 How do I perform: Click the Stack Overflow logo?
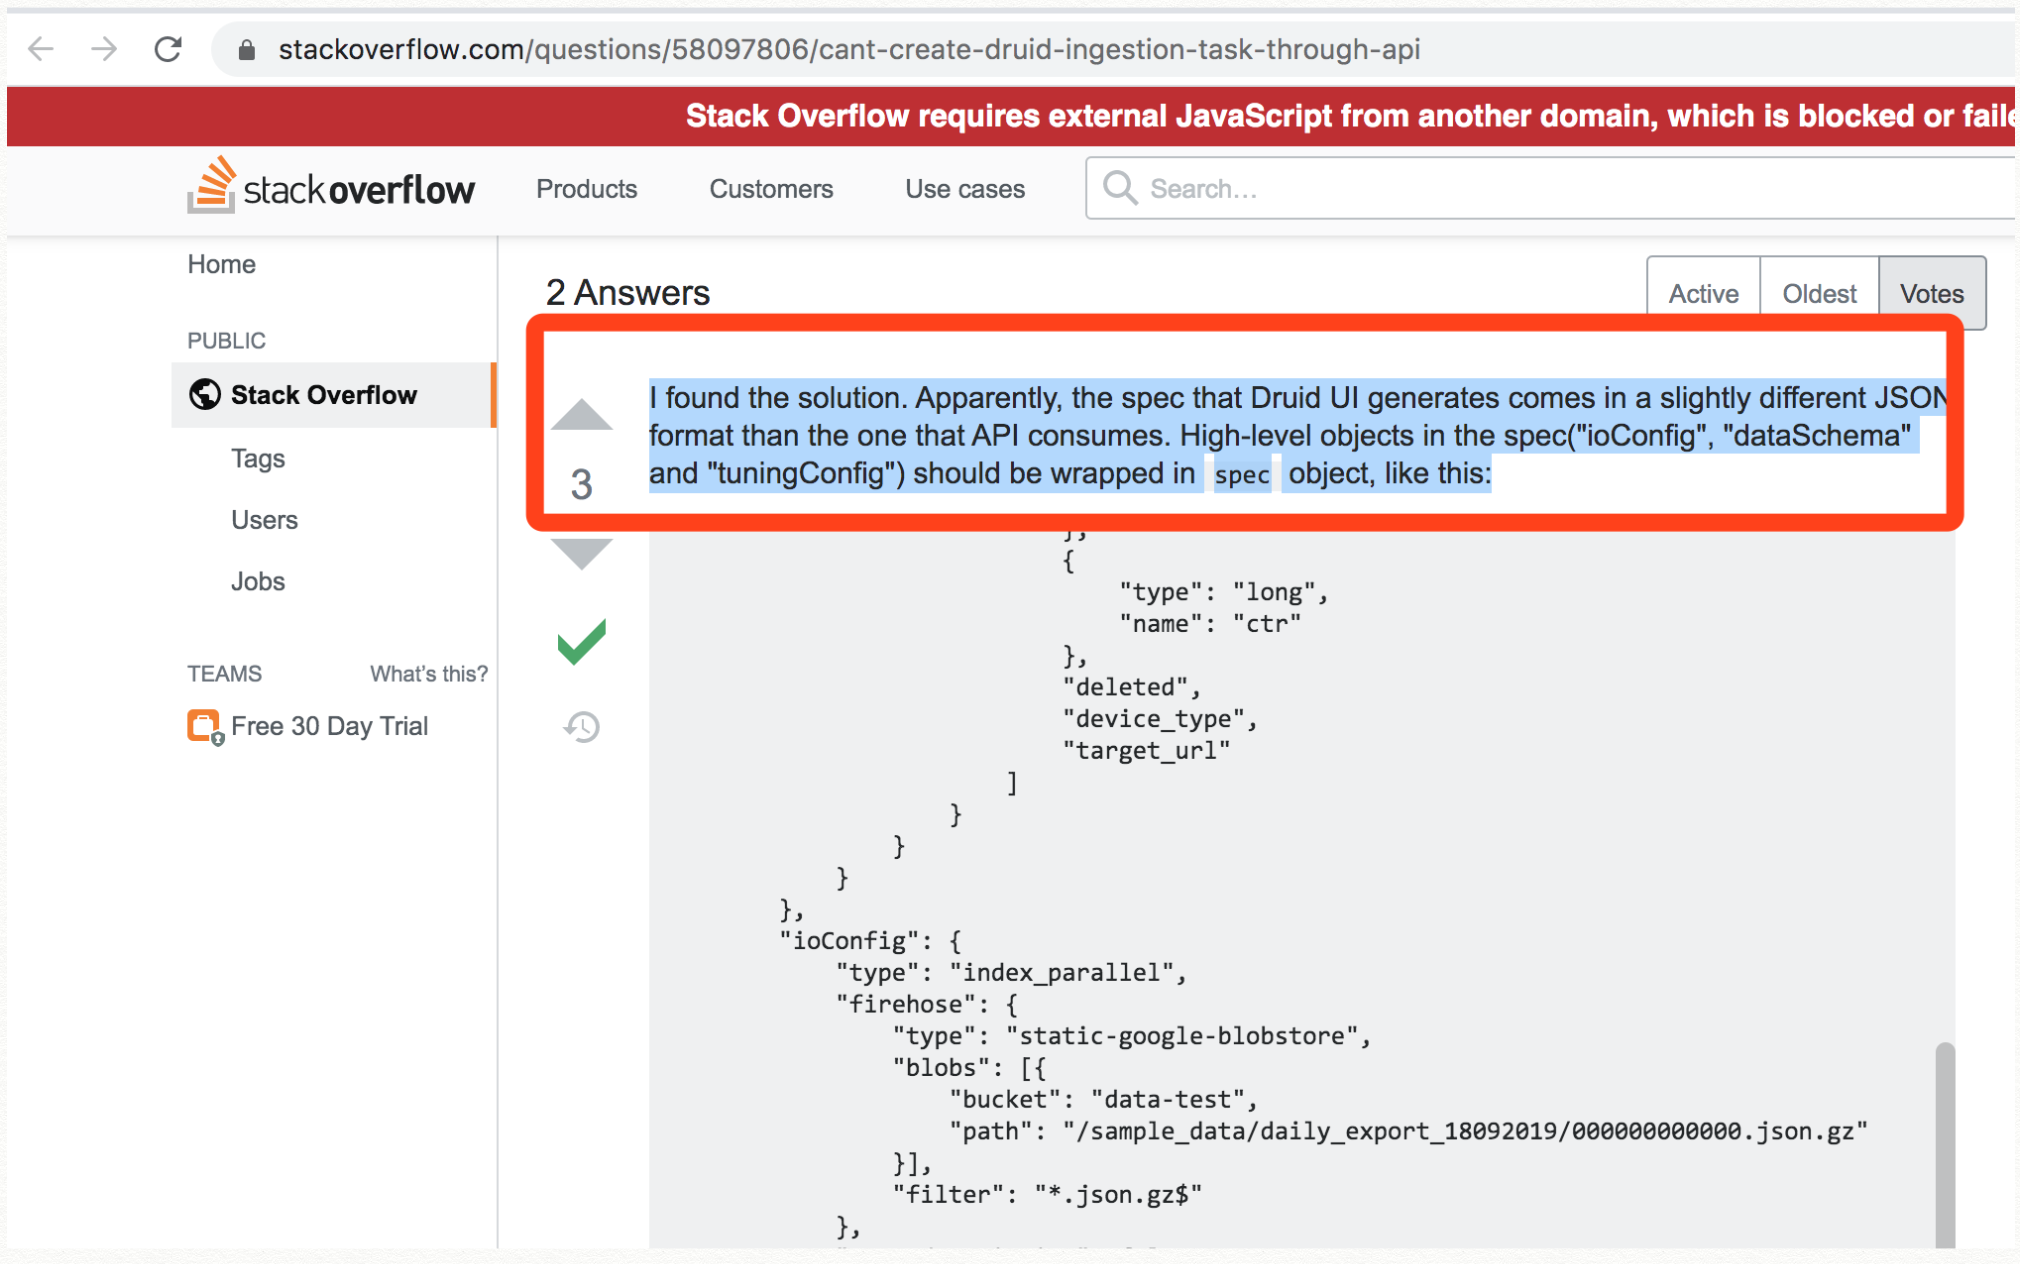click(x=331, y=187)
